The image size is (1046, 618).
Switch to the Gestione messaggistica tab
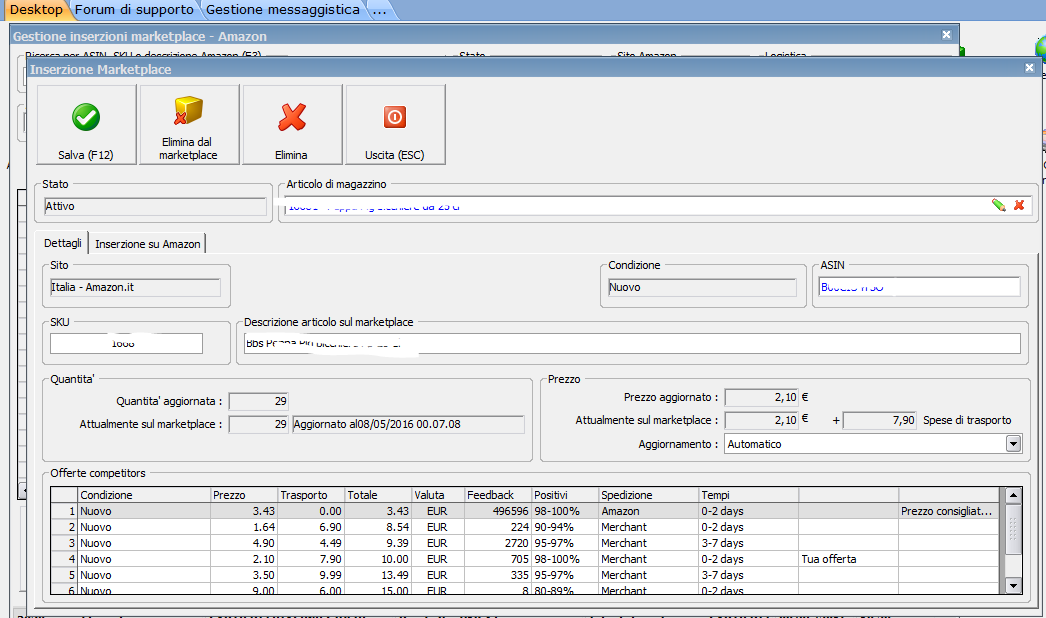pyautogui.click(x=282, y=10)
